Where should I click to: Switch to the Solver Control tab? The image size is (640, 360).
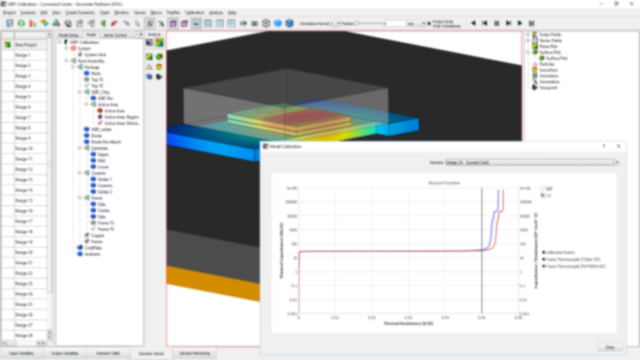[x=115, y=35]
